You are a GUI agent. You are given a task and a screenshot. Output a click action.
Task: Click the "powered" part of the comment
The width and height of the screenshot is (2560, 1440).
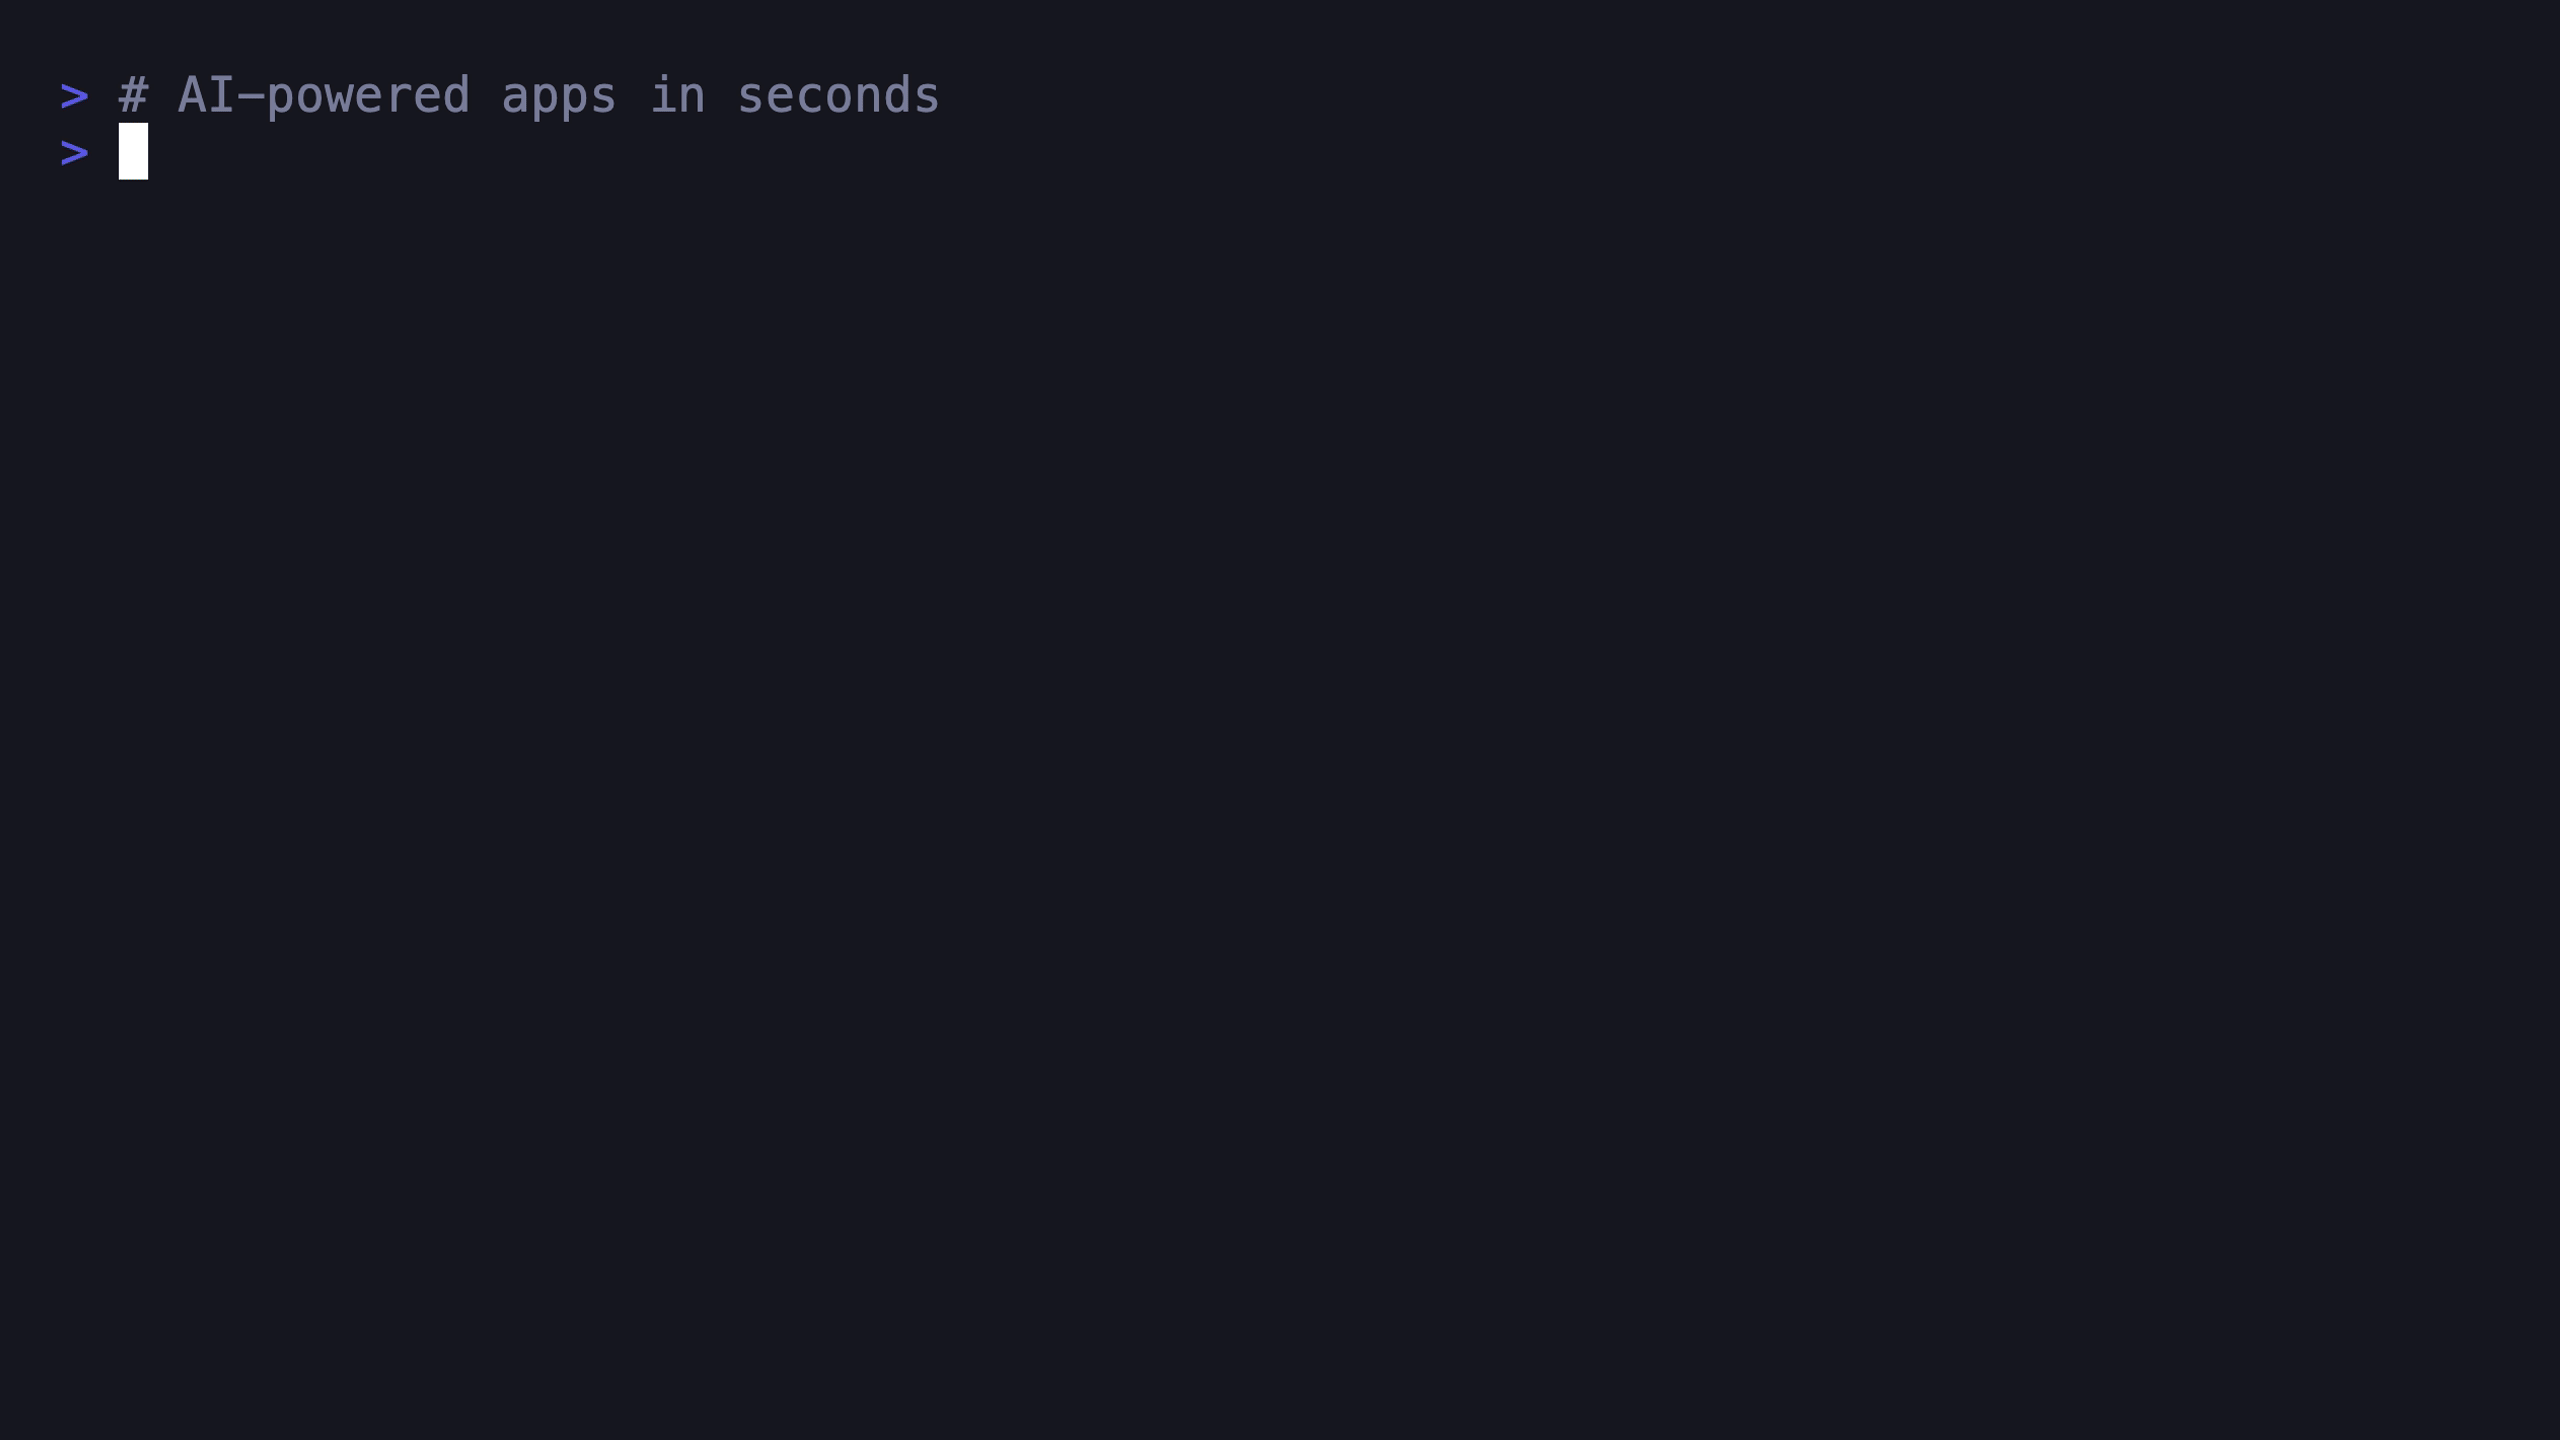[x=368, y=96]
